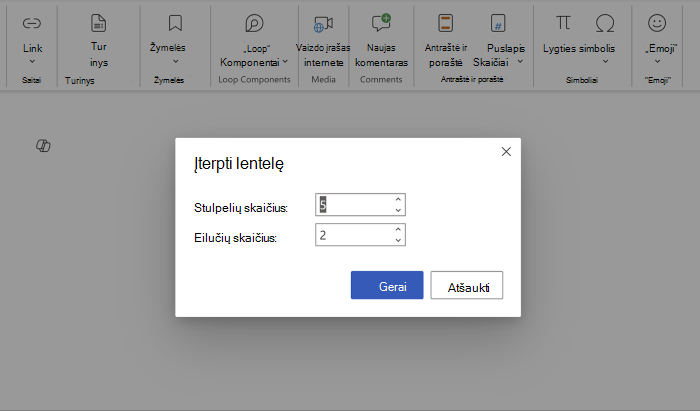Expand the Simbolis dropdown chevron

pos(605,61)
